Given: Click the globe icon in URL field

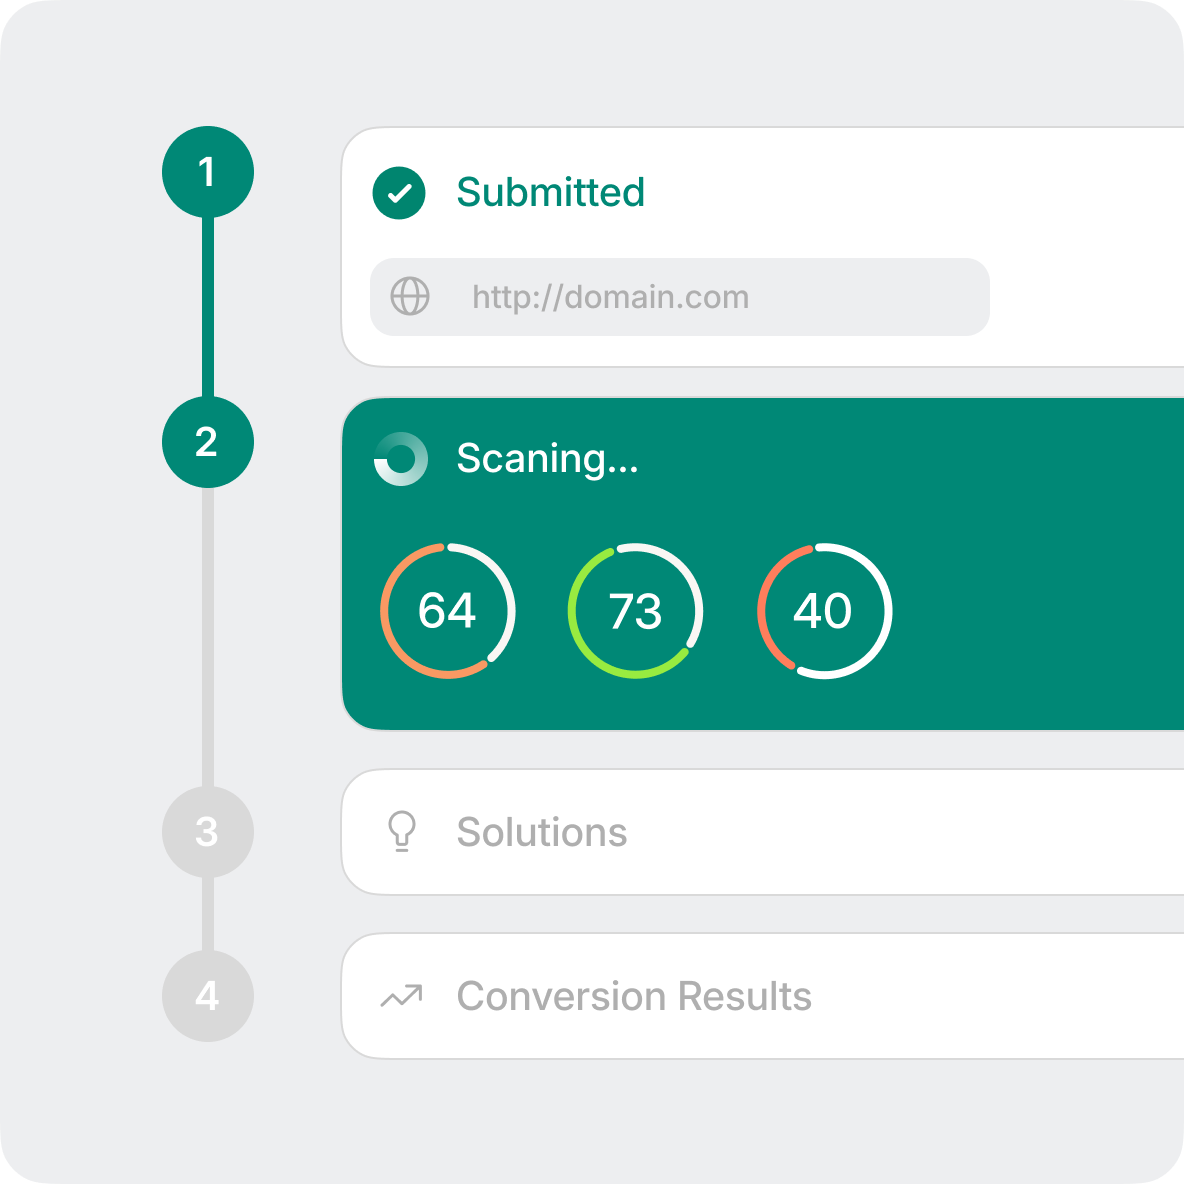Looking at the screenshot, I should (x=410, y=297).
